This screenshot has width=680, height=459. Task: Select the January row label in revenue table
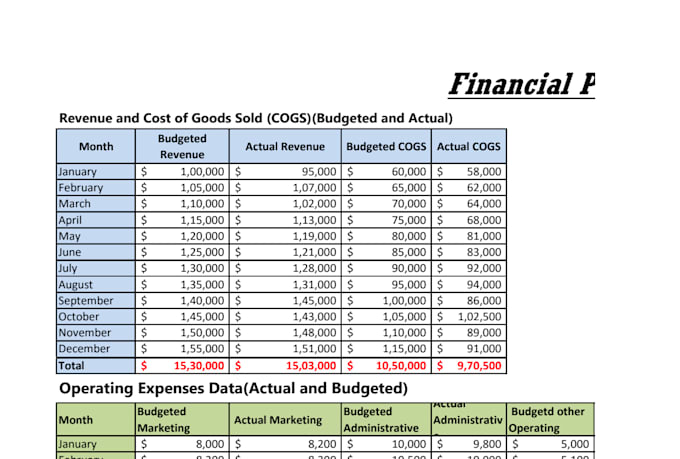(x=96, y=171)
